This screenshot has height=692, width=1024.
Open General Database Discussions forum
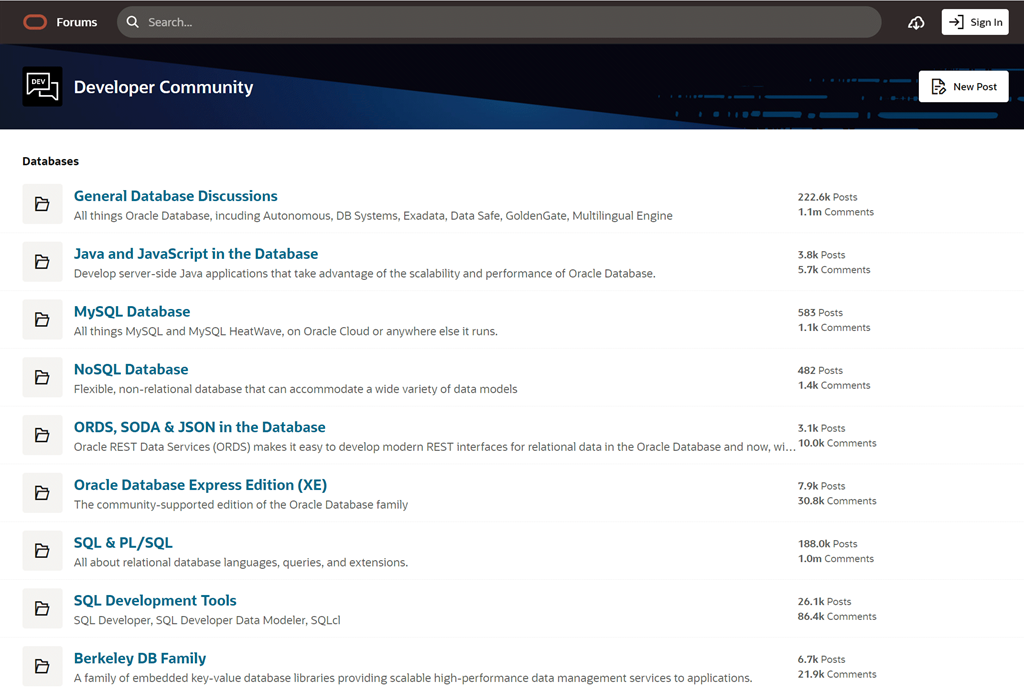point(176,196)
